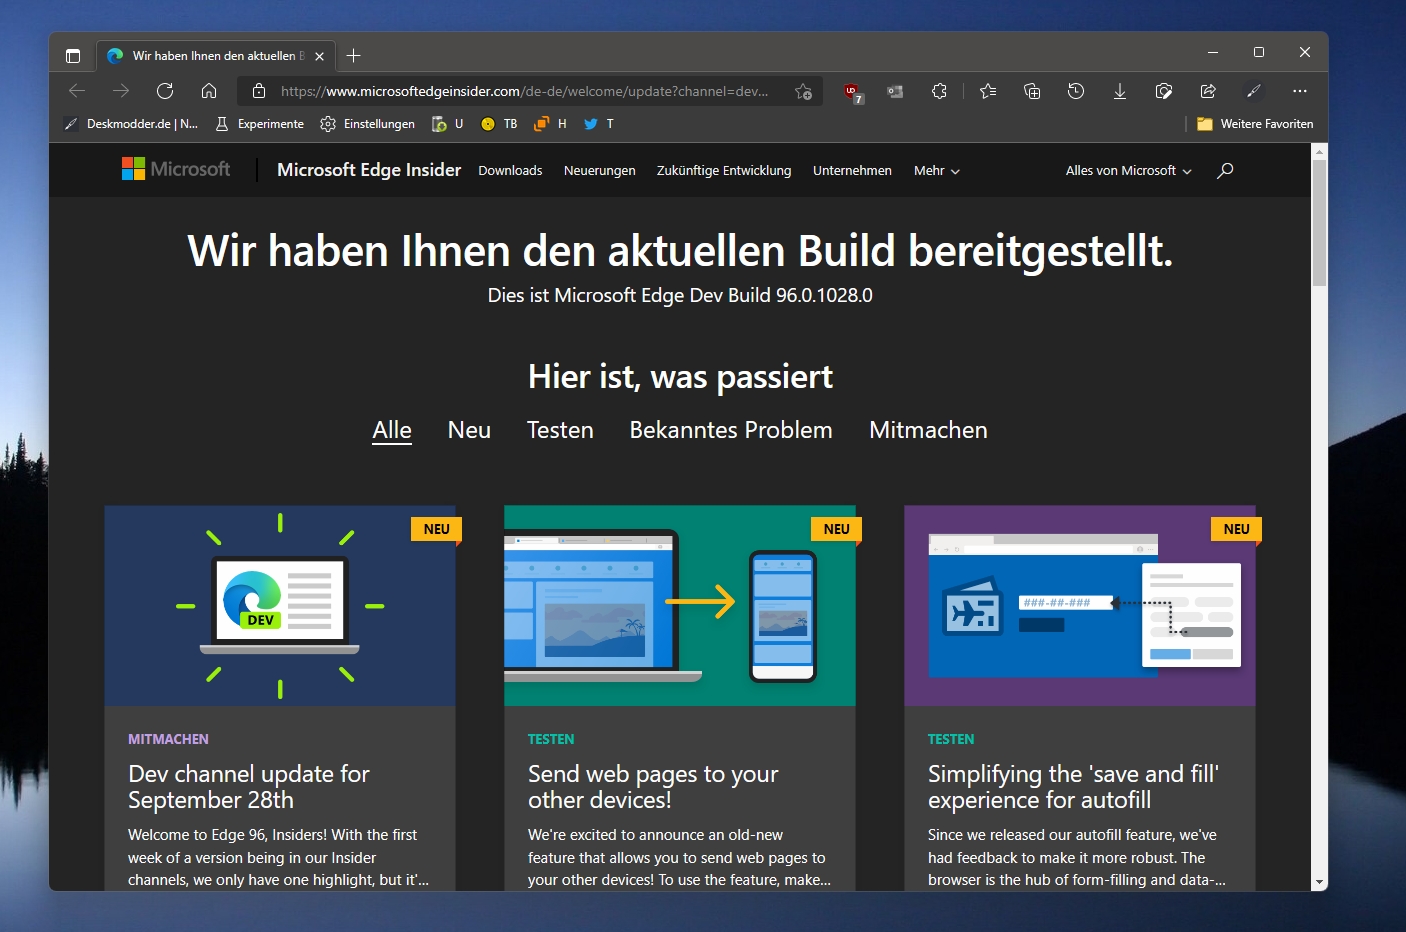
Task: Start Web capture screenshot icon
Action: pyautogui.click(x=1164, y=91)
